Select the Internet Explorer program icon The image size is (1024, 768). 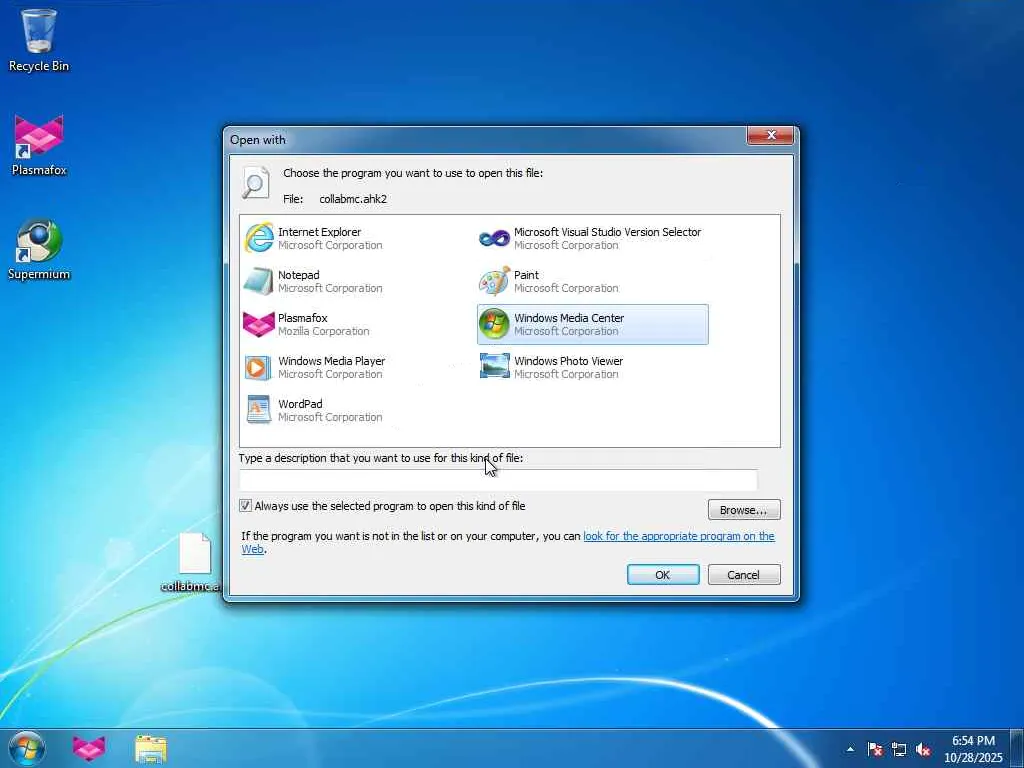pyautogui.click(x=259, y=238)
